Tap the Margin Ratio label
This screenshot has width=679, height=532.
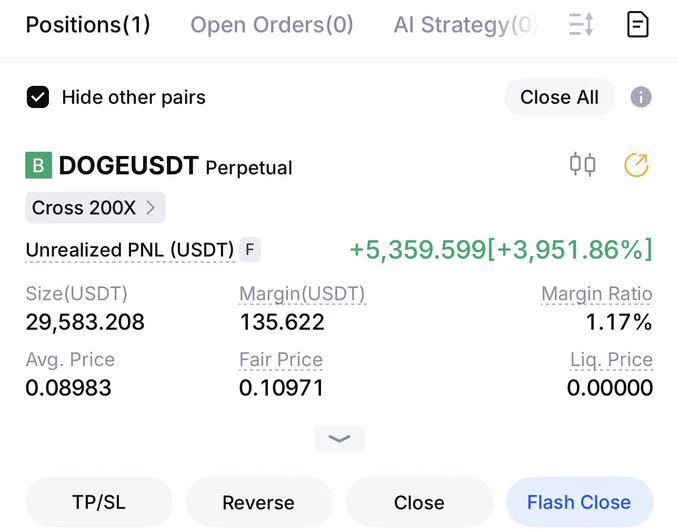click(x=597, y=294)
